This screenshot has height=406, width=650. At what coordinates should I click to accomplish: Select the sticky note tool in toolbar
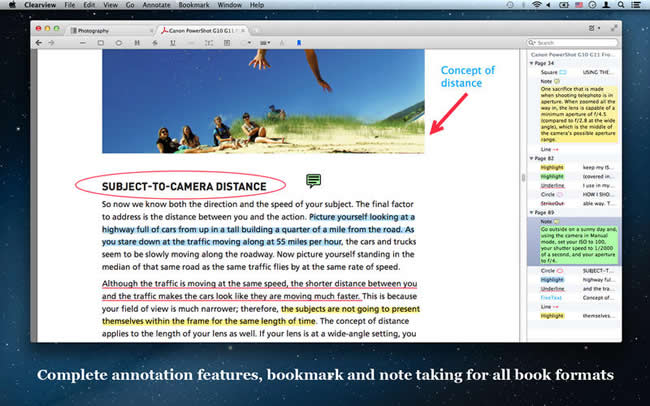227,43
